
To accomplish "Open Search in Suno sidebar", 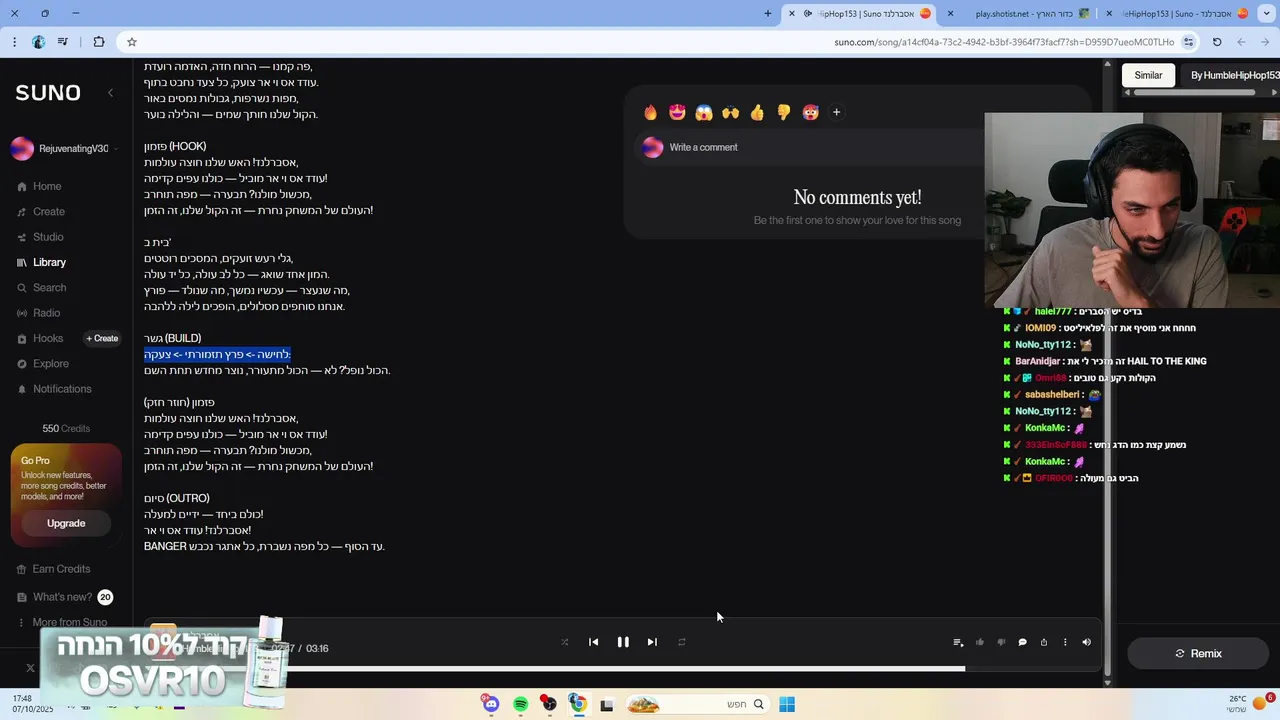I will 41,288.
